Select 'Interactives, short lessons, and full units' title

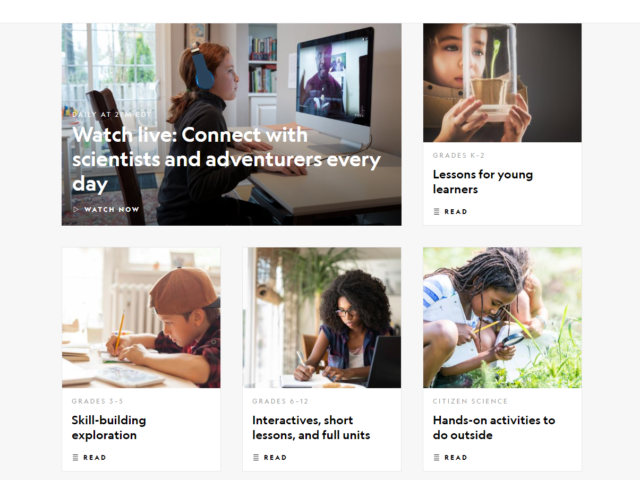pos(311,427)
